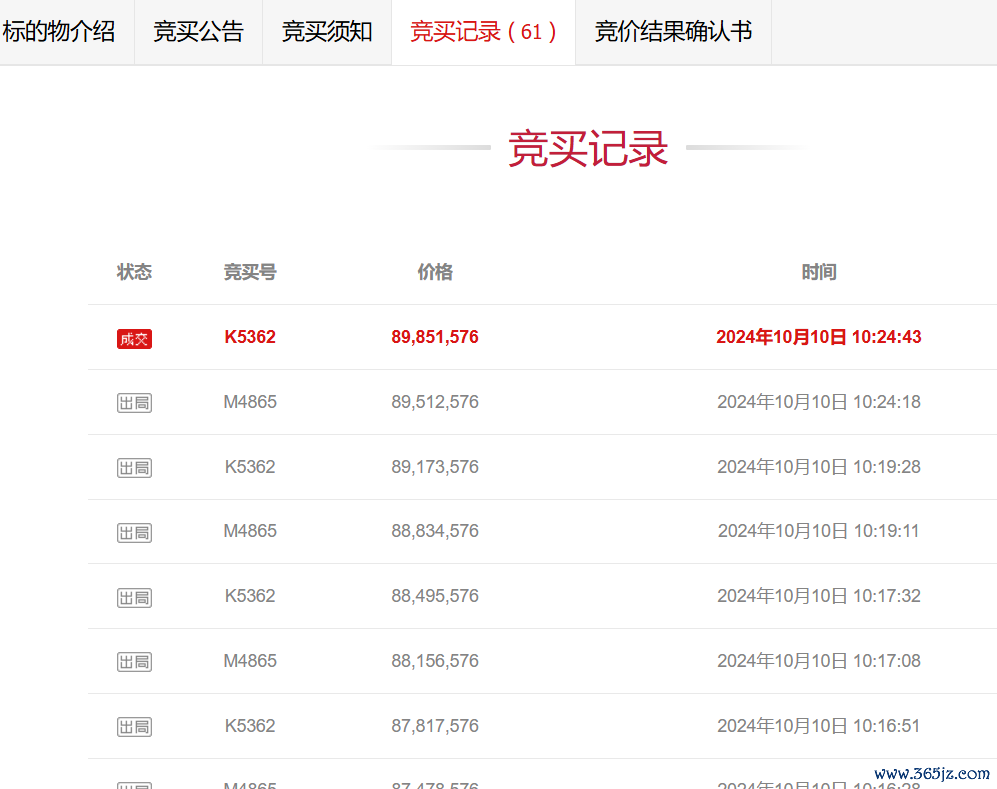The height and width of the screenshot is (789, 997).
Task: Click the 时间 column header
Action: [x=819, y=272]
